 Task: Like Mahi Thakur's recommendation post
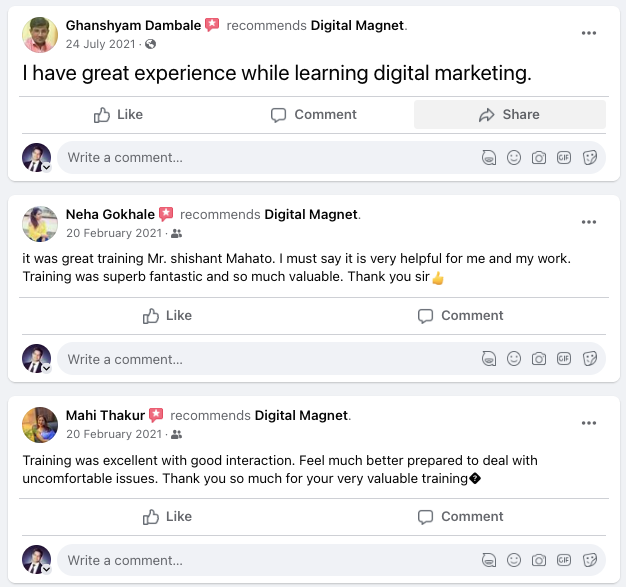pos(167,517)
